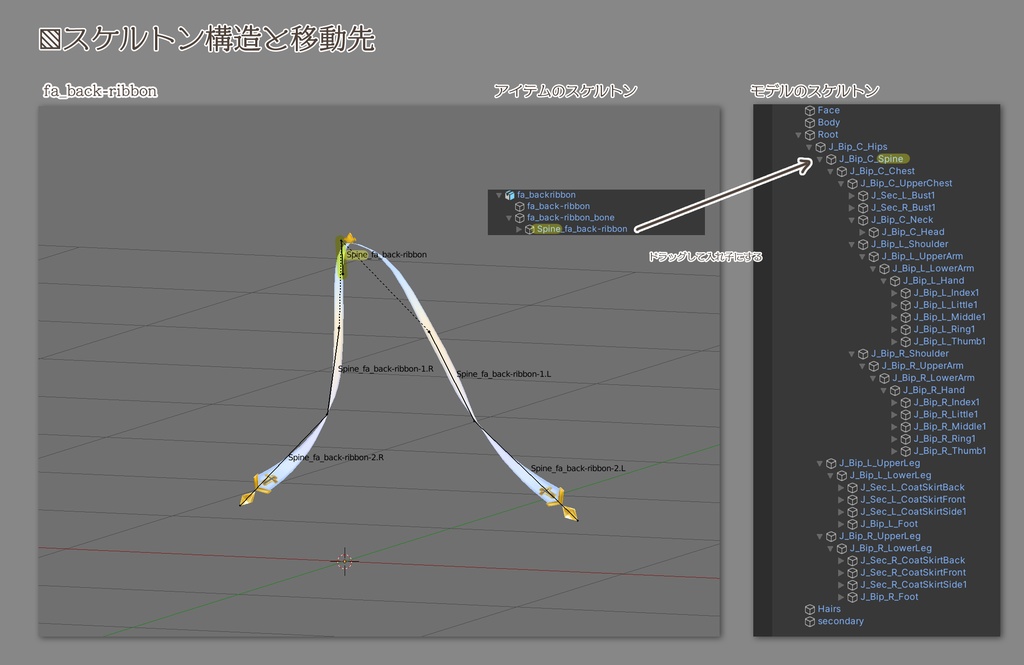Select J_Bip_L_Thumb1 in the model skeleton

(x=950, y=342)
